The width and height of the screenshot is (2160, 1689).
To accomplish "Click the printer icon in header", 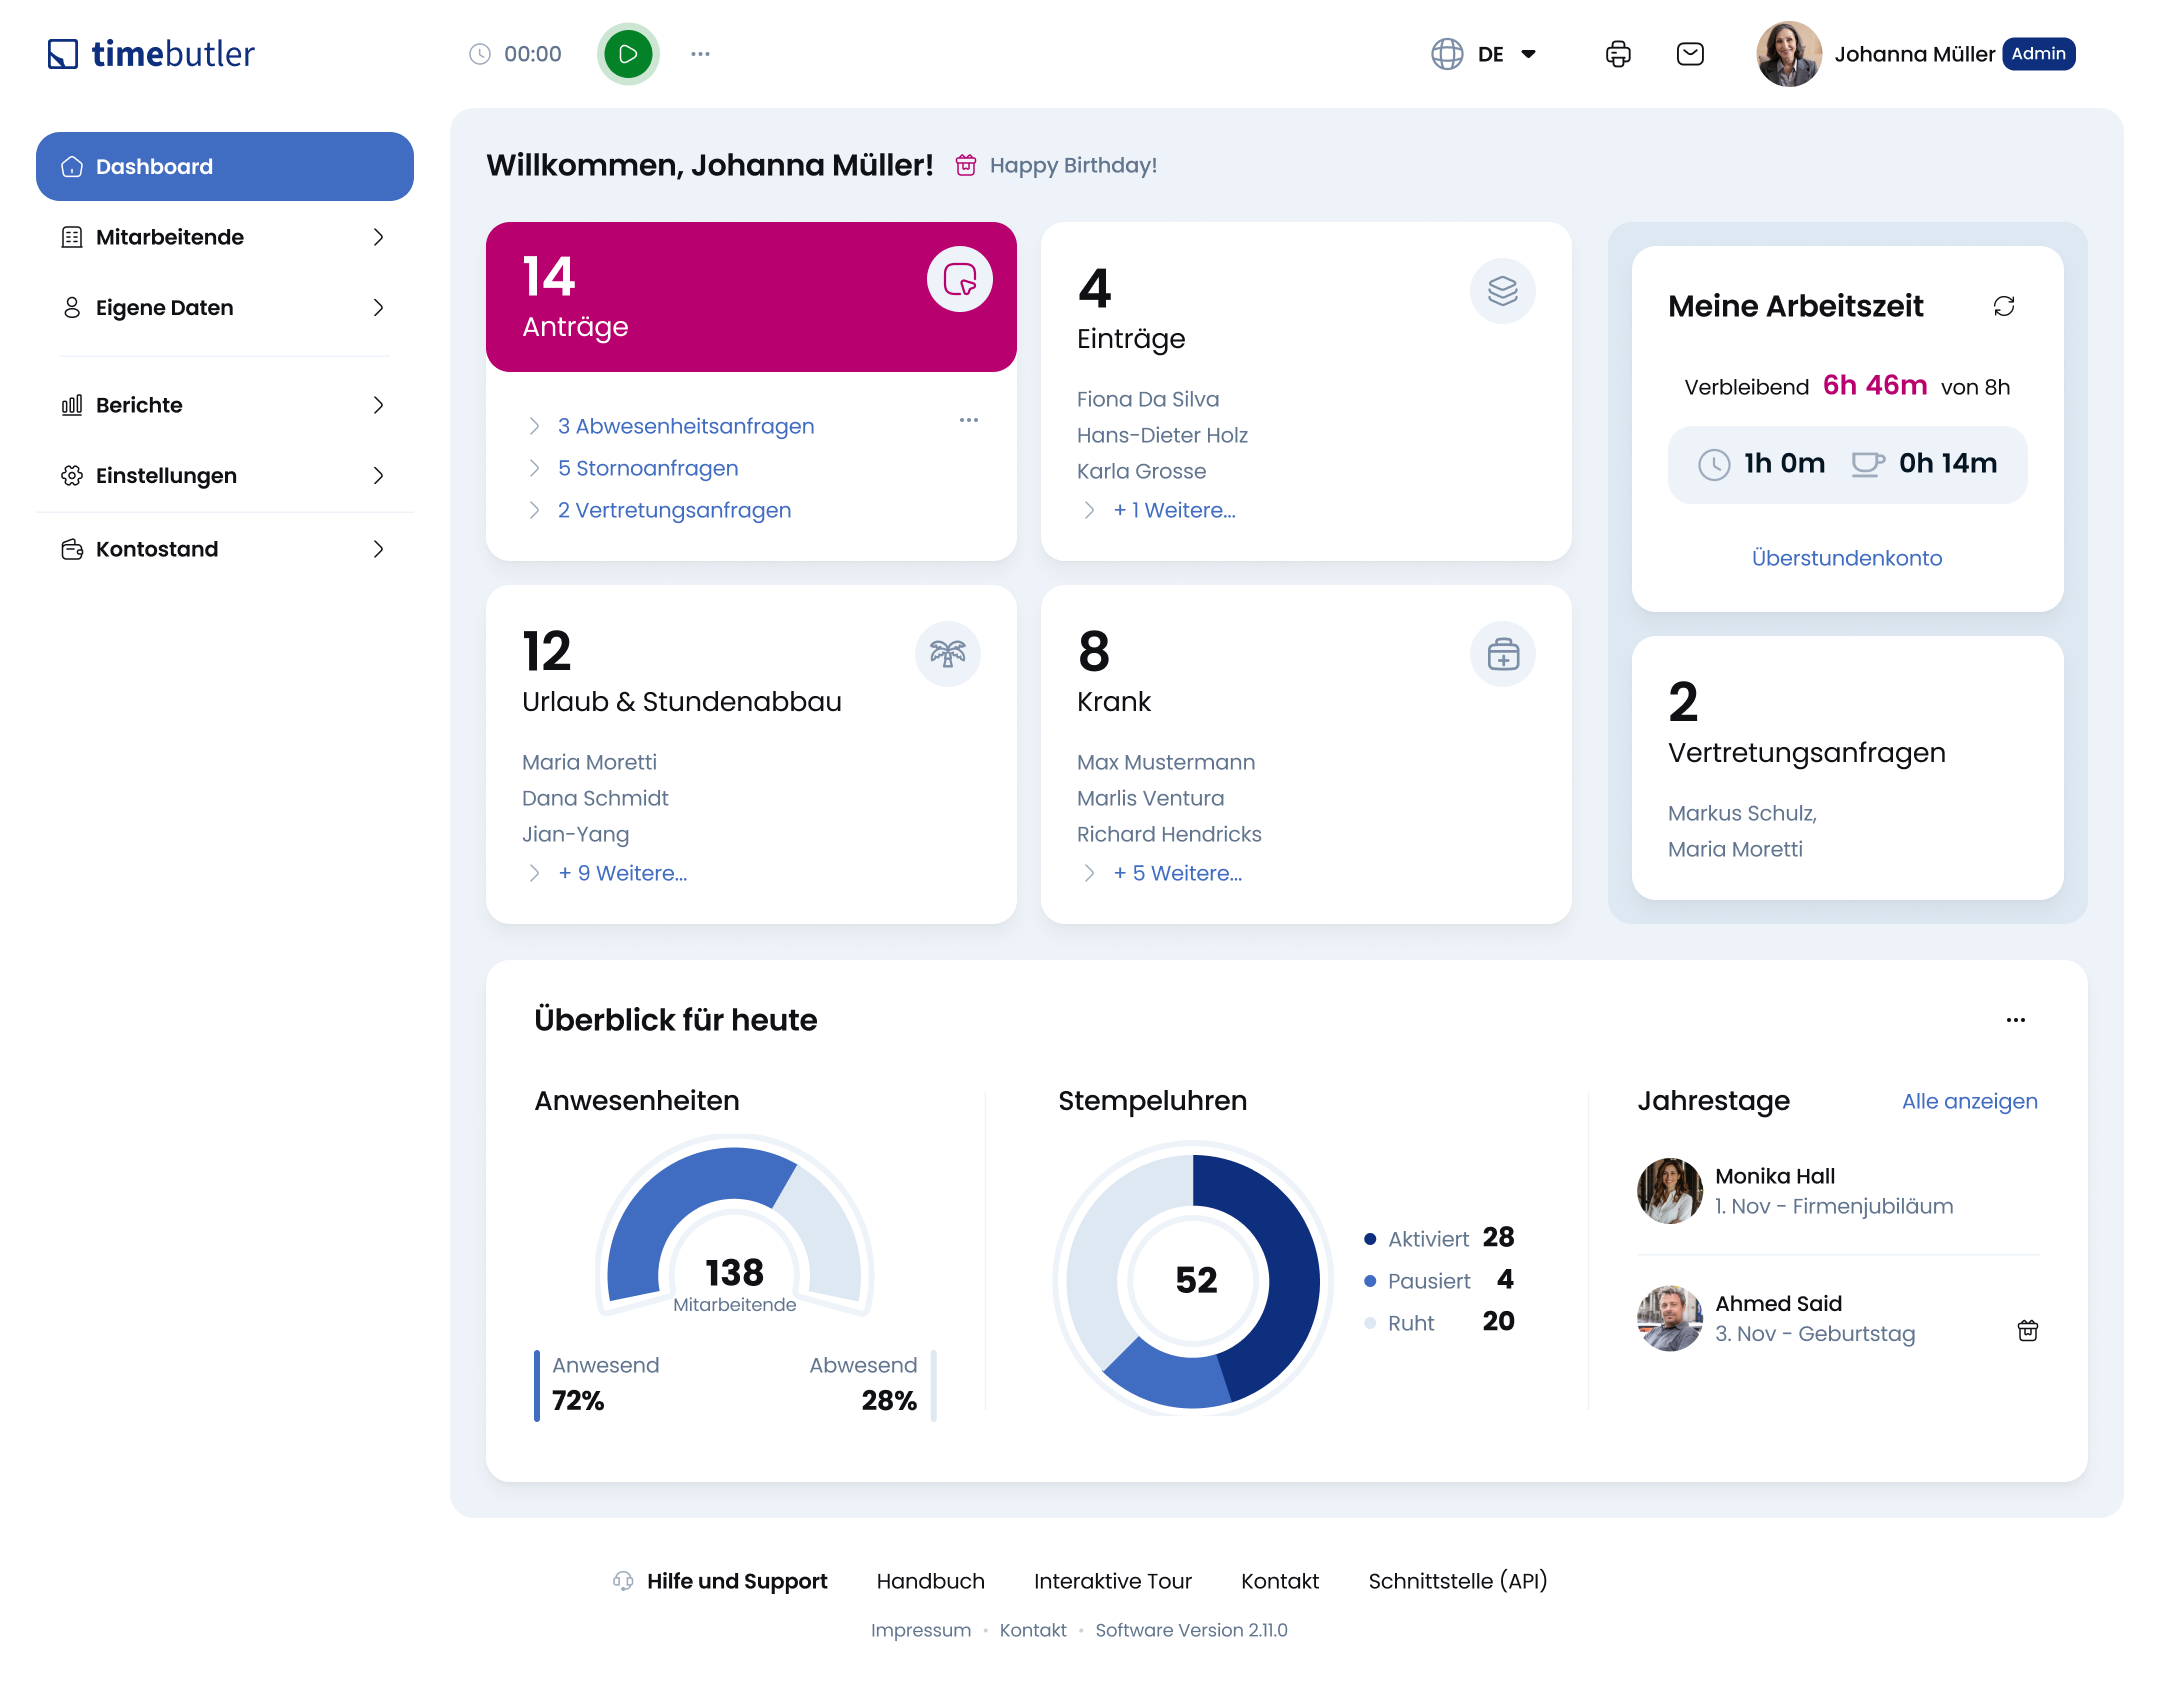I will [x=1618, y=54].
